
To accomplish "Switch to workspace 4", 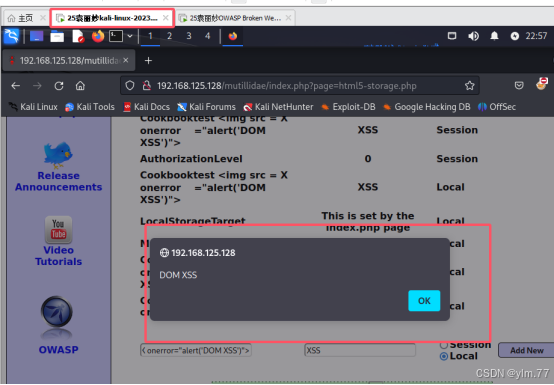I will tap(208, 36).
